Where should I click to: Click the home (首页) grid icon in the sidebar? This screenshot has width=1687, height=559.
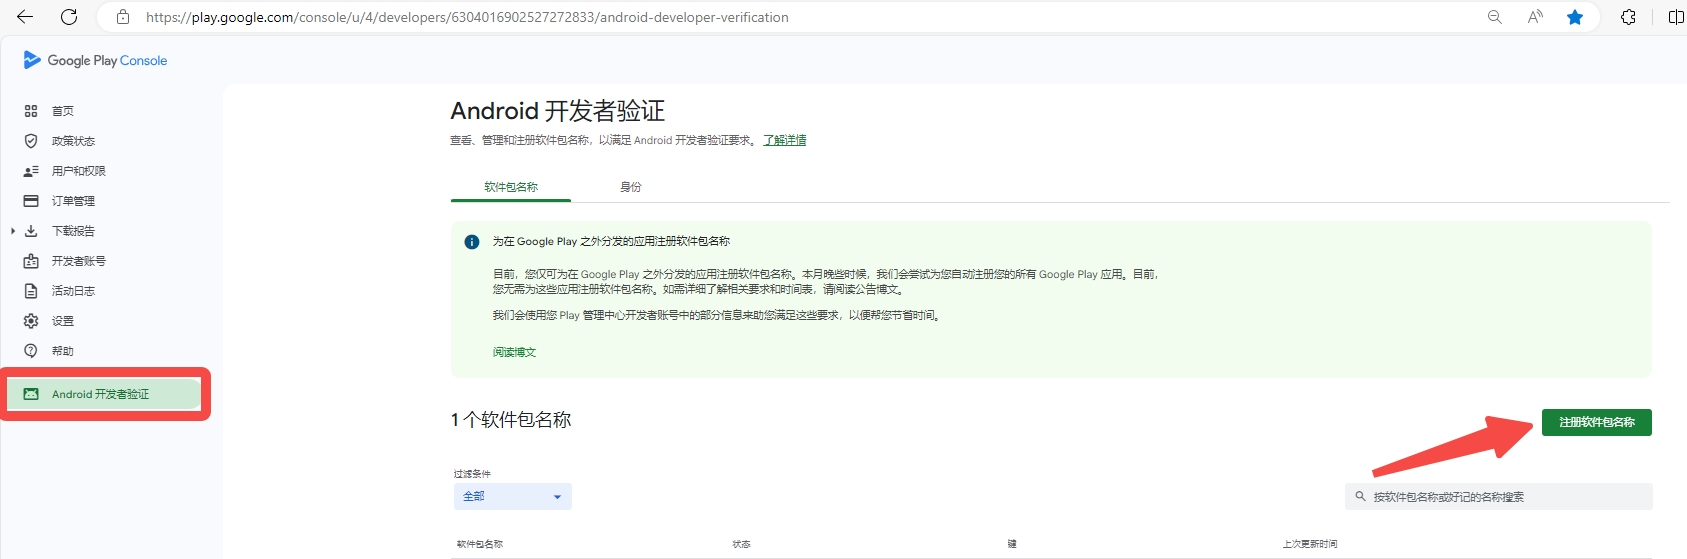coord(31,111)
